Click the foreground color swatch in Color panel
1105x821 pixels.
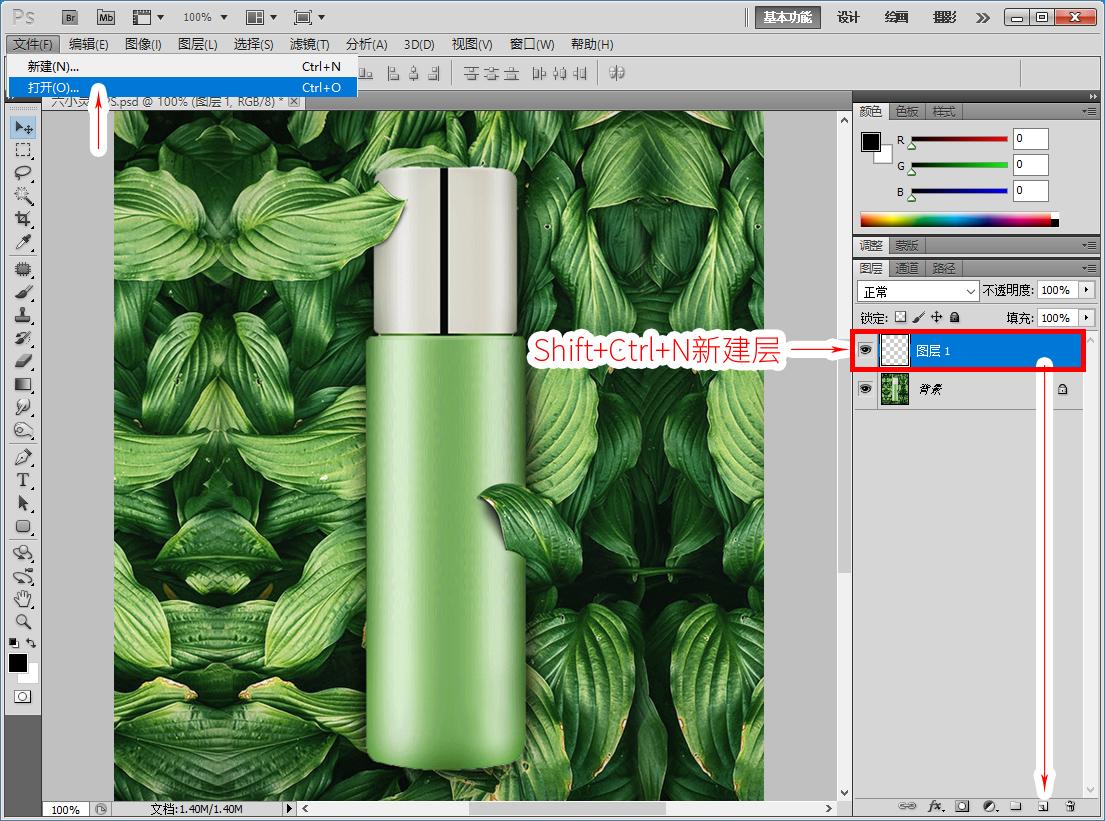click(871, 142)
